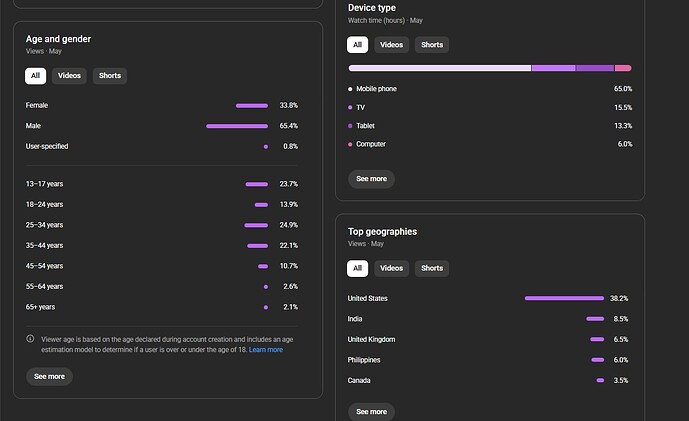Select the All chip under Top geographies

click(x=358, y=268)
